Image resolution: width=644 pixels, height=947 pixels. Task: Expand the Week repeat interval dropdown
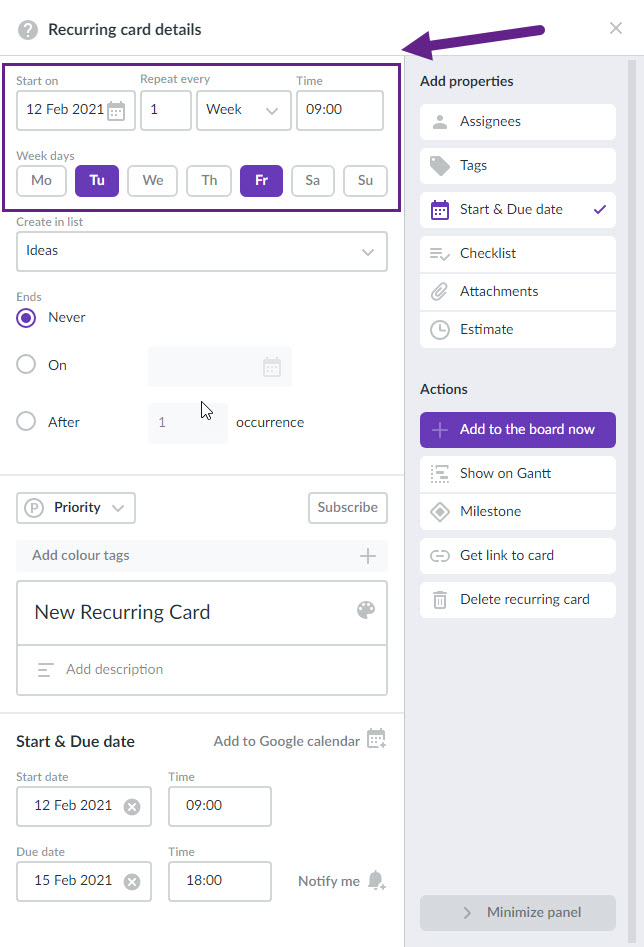pos(243,110)
